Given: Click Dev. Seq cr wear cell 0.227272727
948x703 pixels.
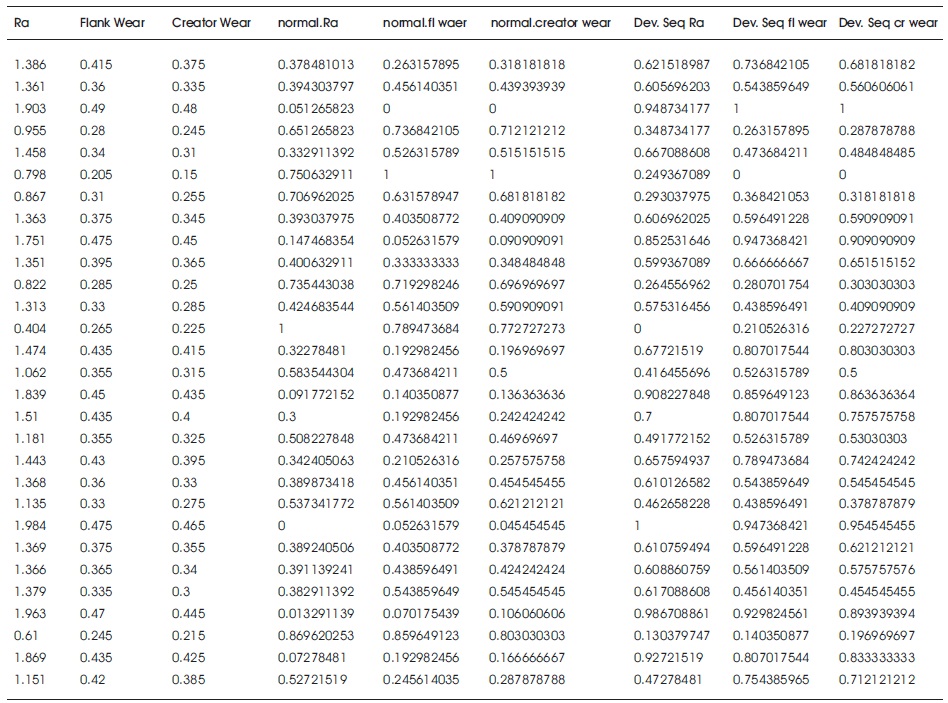Looking at the screenshot, I should click(x=877, y=329).
